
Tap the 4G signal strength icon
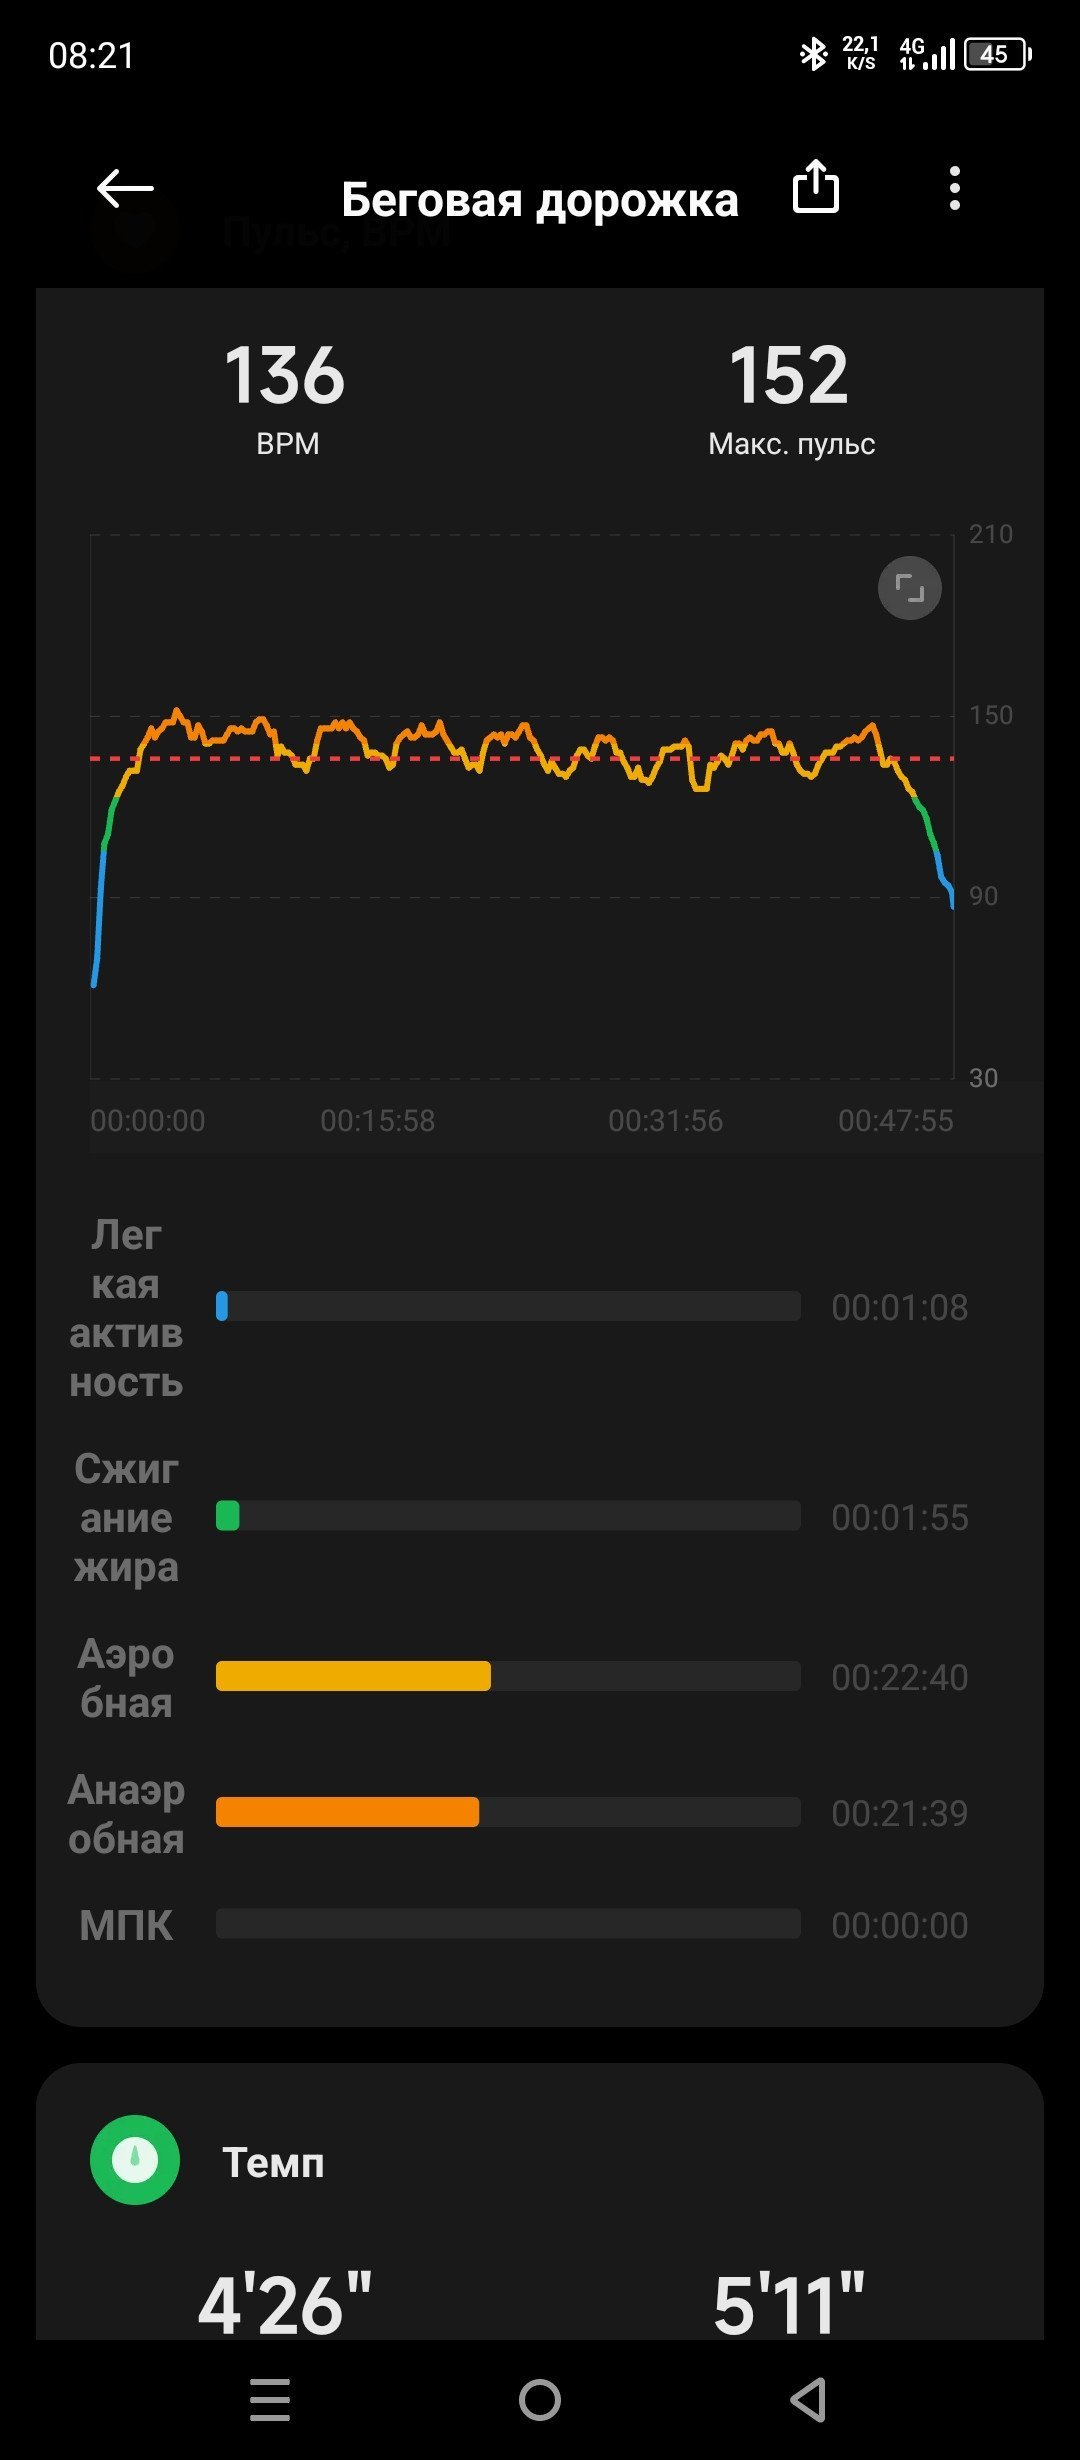[927, 54]
